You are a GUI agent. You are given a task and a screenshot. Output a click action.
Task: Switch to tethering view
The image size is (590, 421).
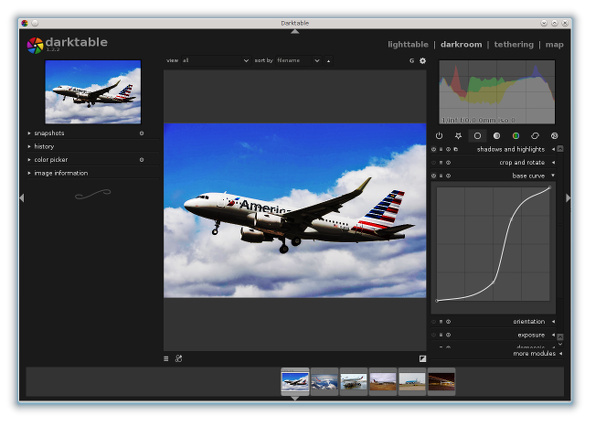click(514, 44)
